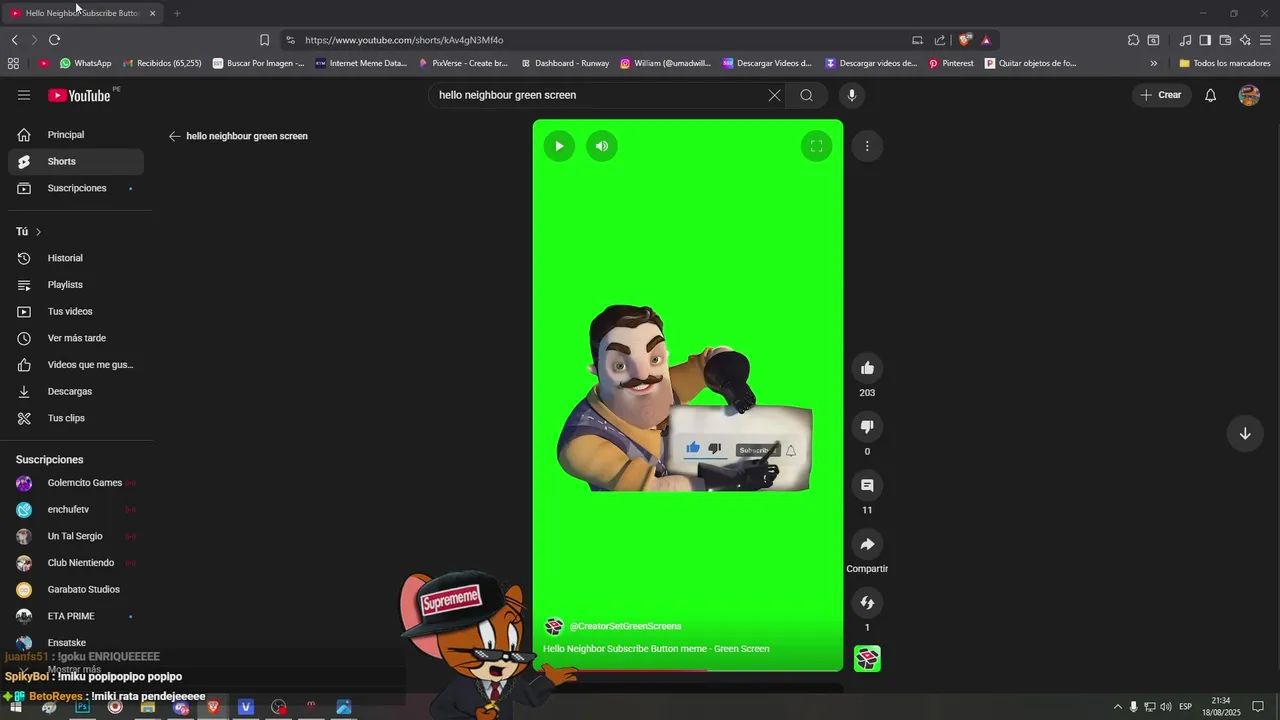Image resolution: width=1280 pixels, height=720 pixels.
Task: Enter fullscreen on the Short
Action: point(816,146)
